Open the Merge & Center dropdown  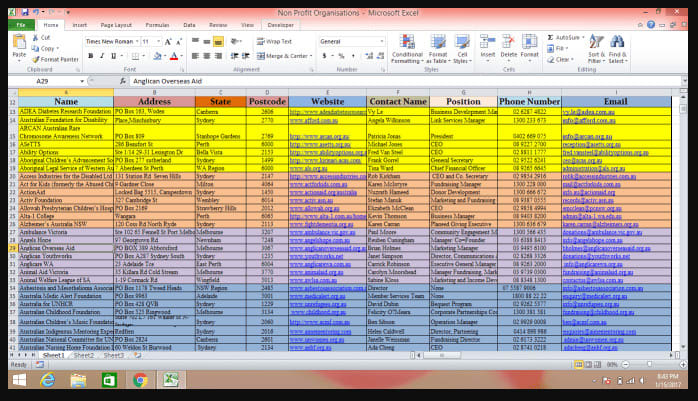pos(310,56)
